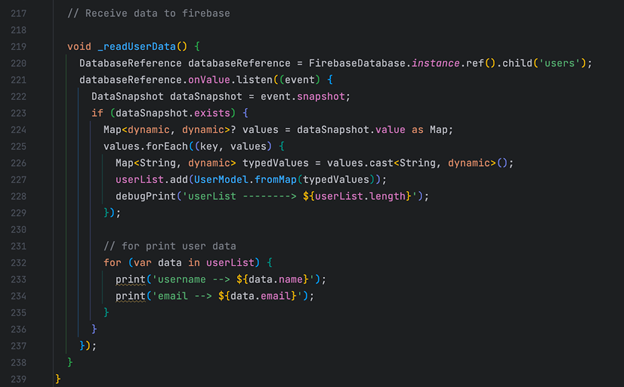Click line number 239 in the gutter
This screenshot has height=387, width=624.
(x=18, y=379)
